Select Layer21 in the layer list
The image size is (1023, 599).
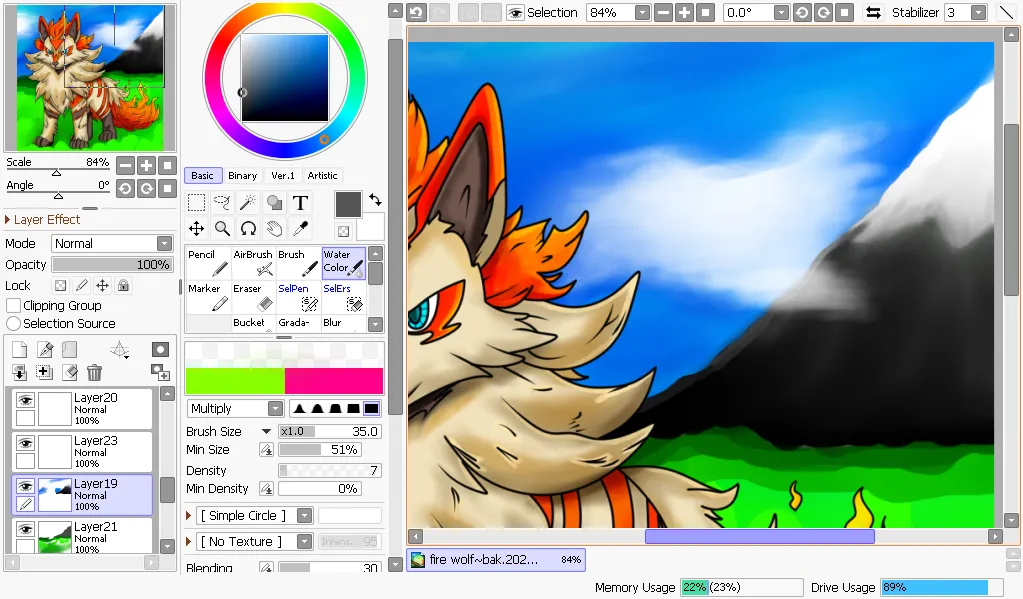tap(82, 536)
